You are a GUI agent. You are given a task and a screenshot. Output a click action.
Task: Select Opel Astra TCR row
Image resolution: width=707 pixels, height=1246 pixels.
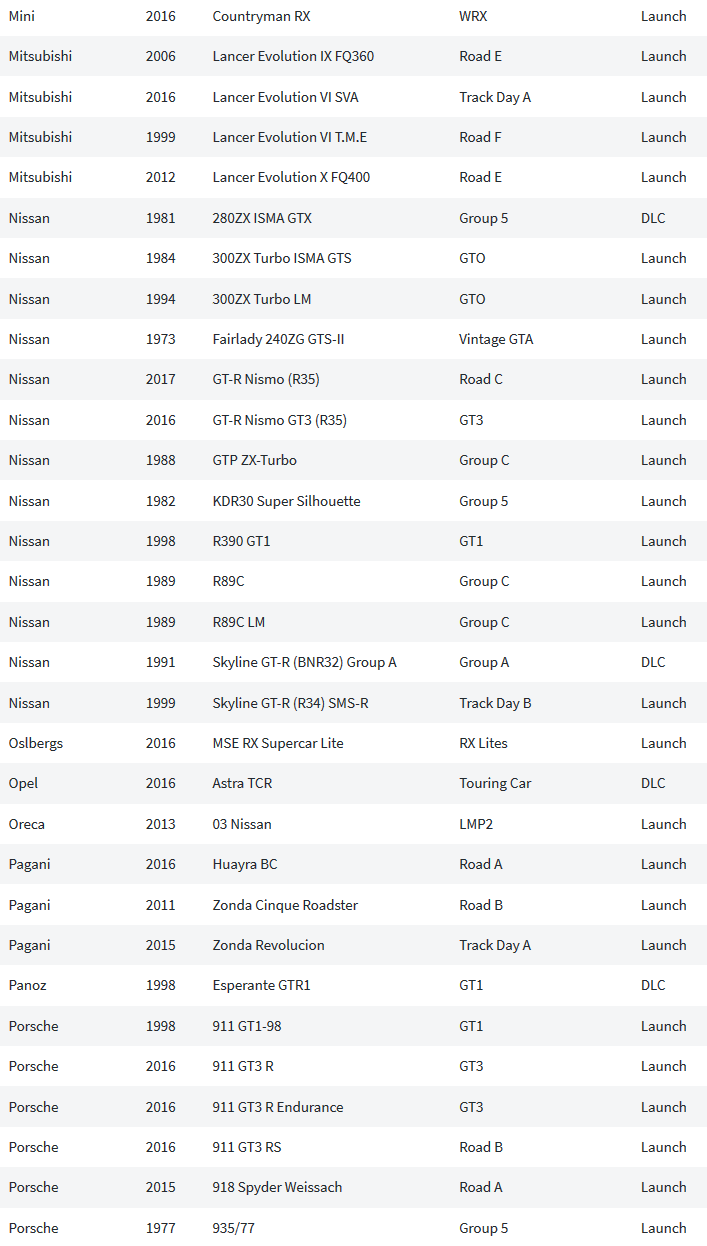click(x=353, y=783)
